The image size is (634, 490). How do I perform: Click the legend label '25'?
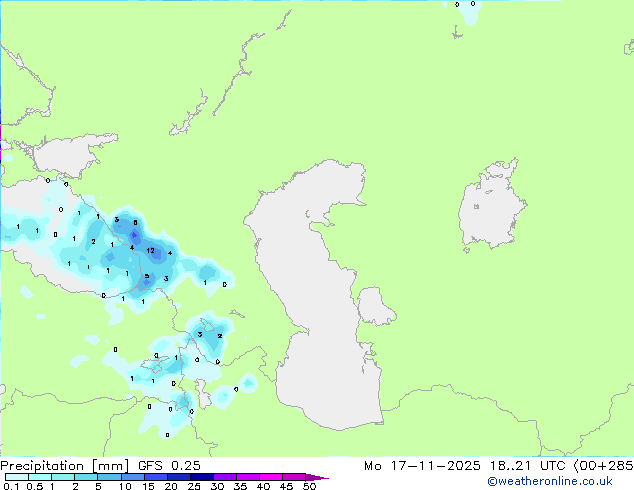point(194,486)
